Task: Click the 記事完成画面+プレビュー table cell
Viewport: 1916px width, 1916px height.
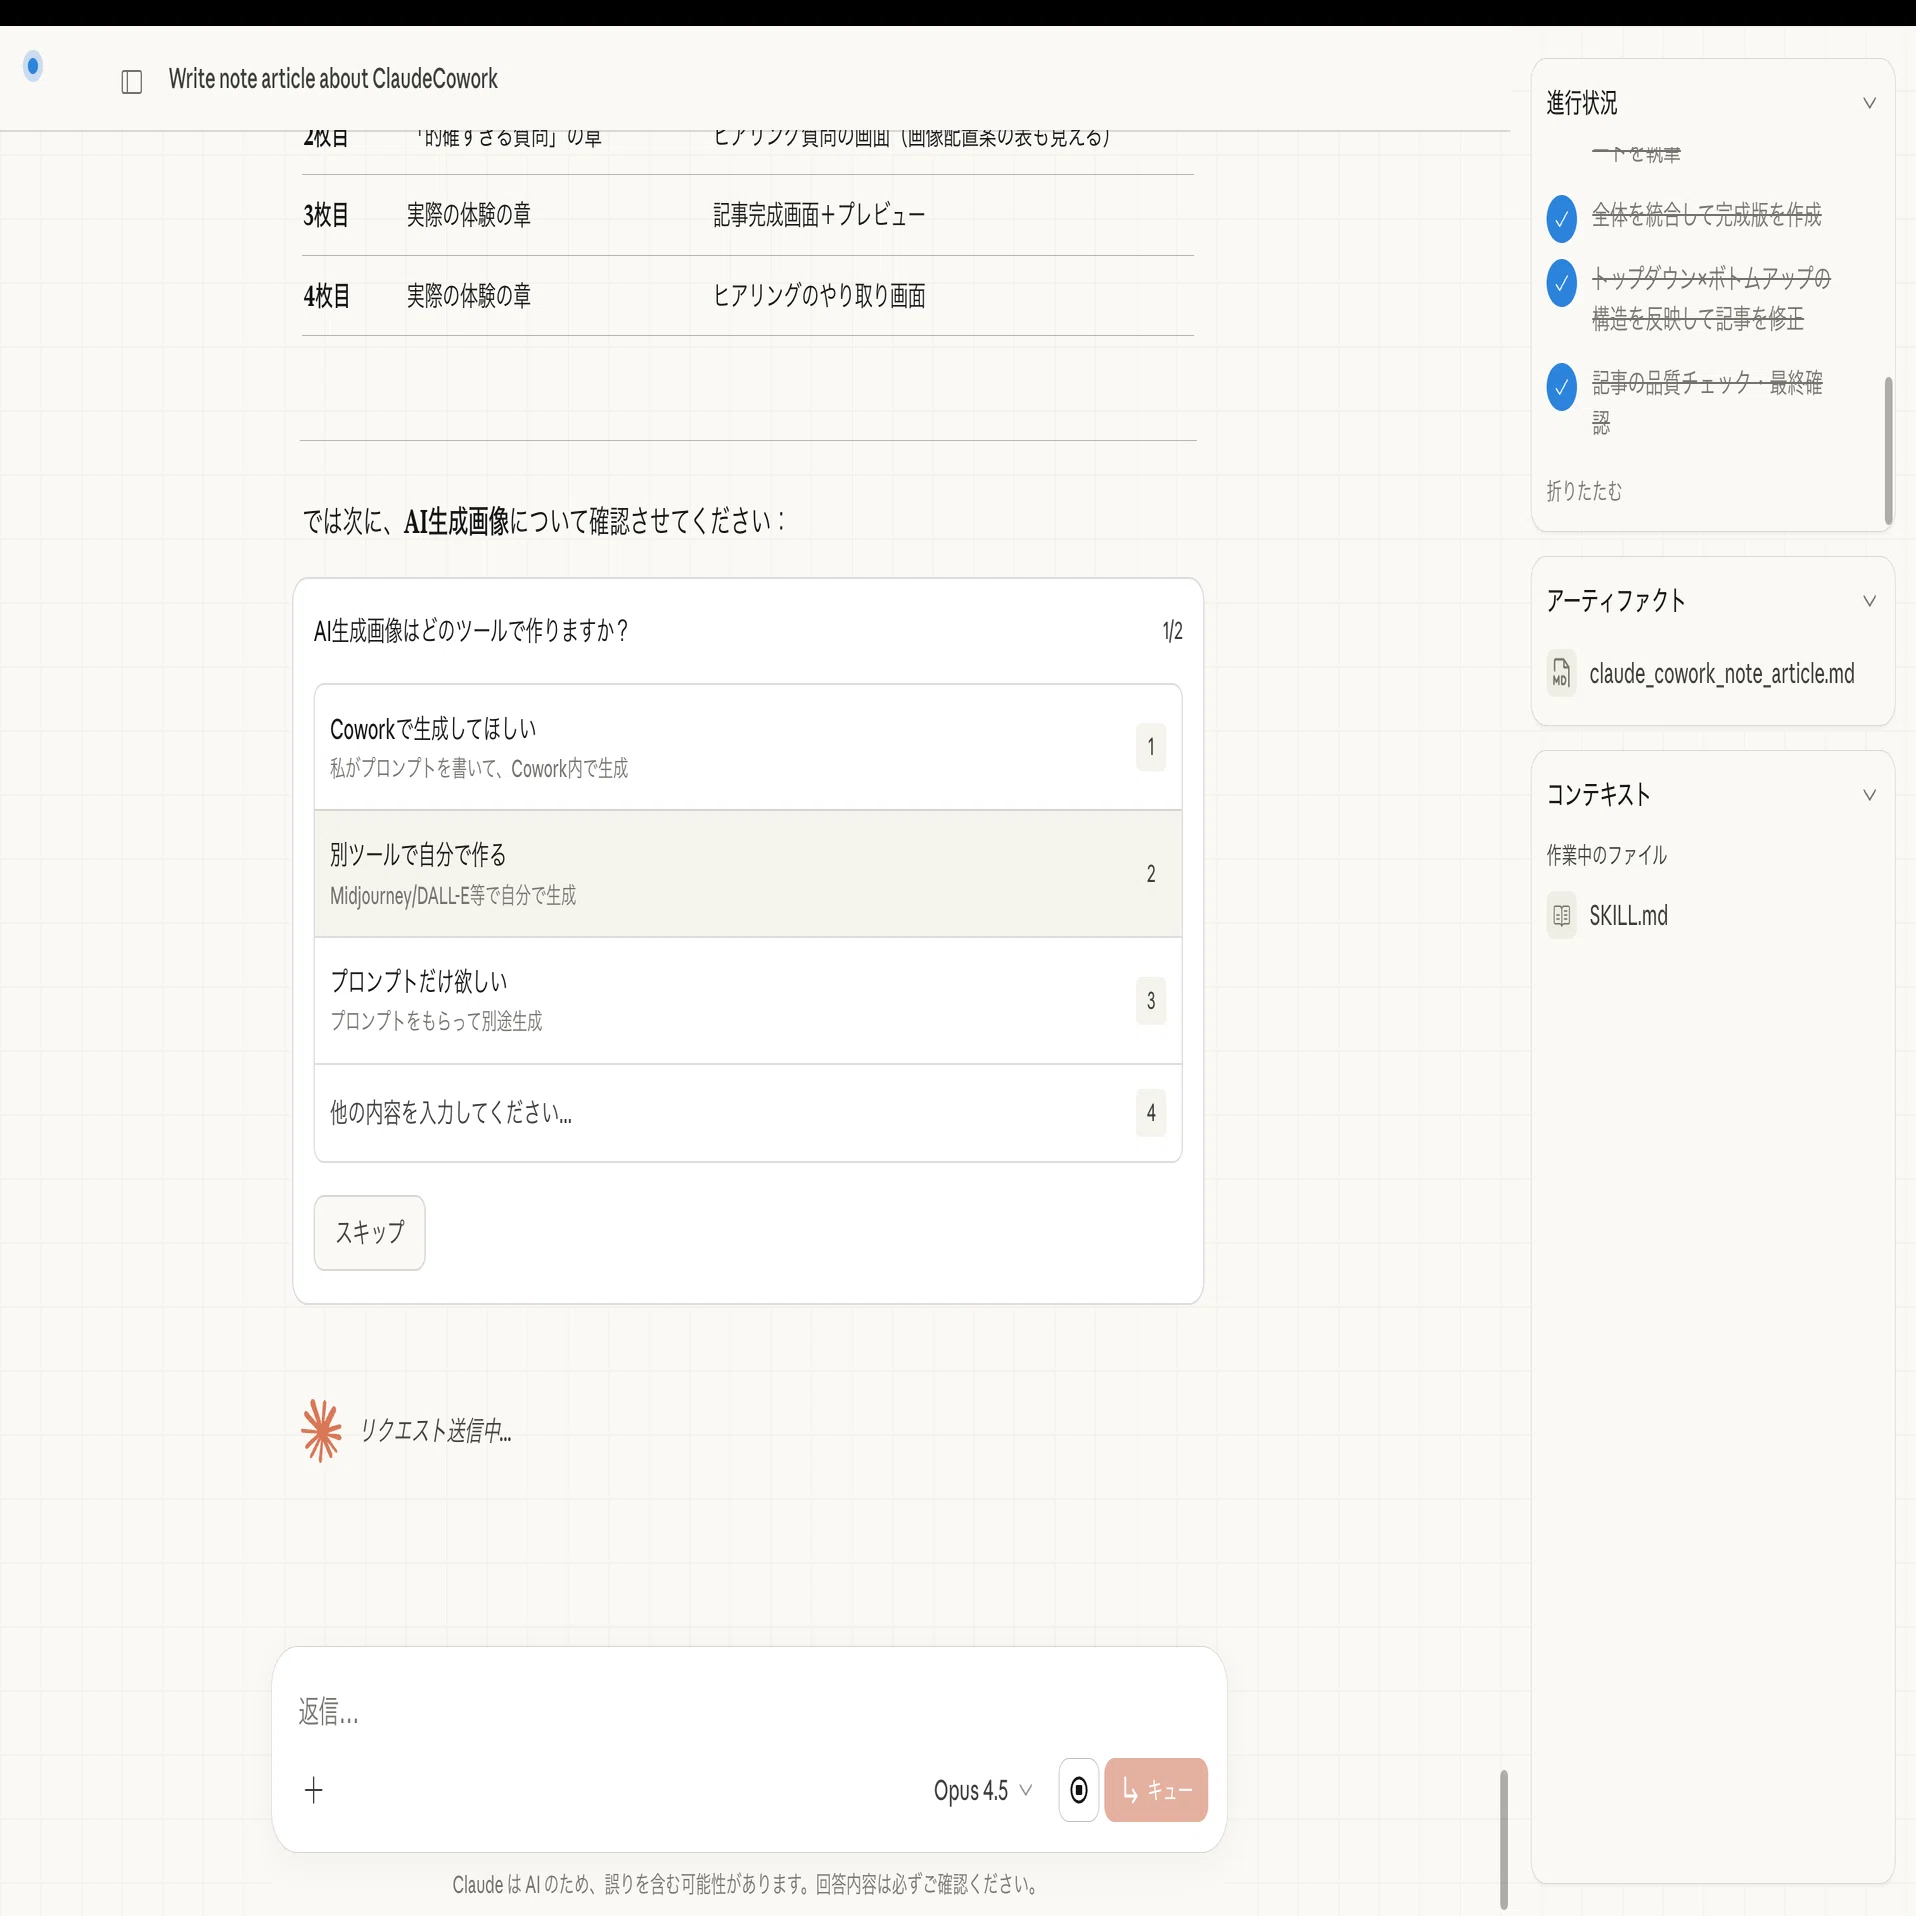Action: pyautogui.click(x=819, y=215)
